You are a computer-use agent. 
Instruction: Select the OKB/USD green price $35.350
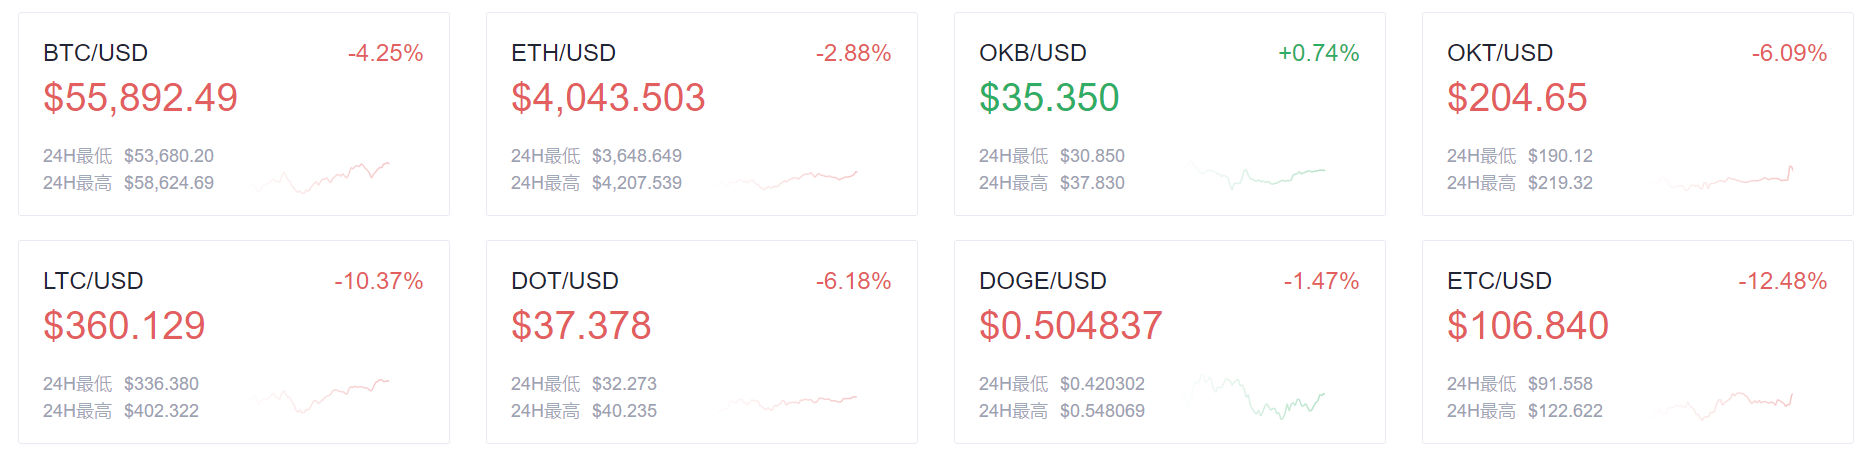coord(1049,98)
